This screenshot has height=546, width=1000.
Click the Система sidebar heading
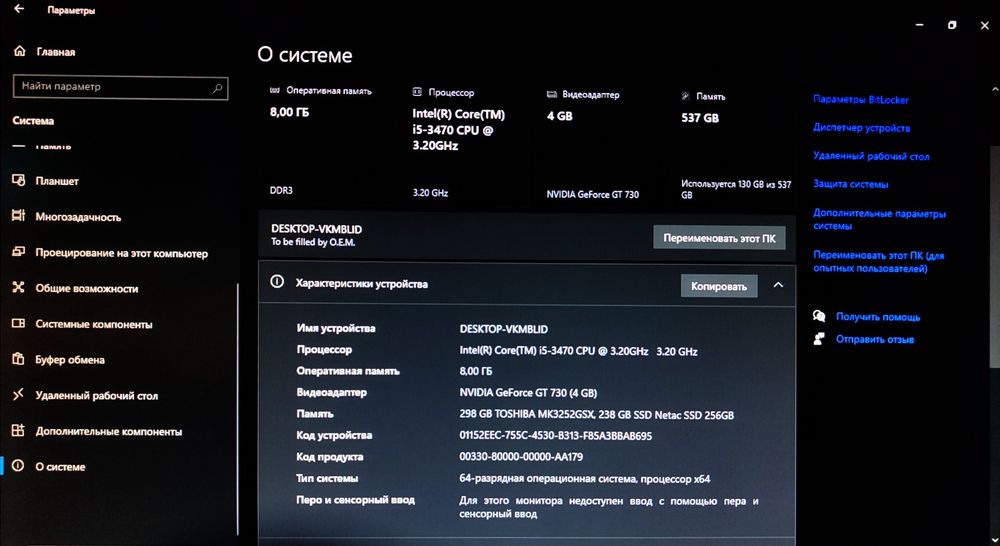coord(33,121)
